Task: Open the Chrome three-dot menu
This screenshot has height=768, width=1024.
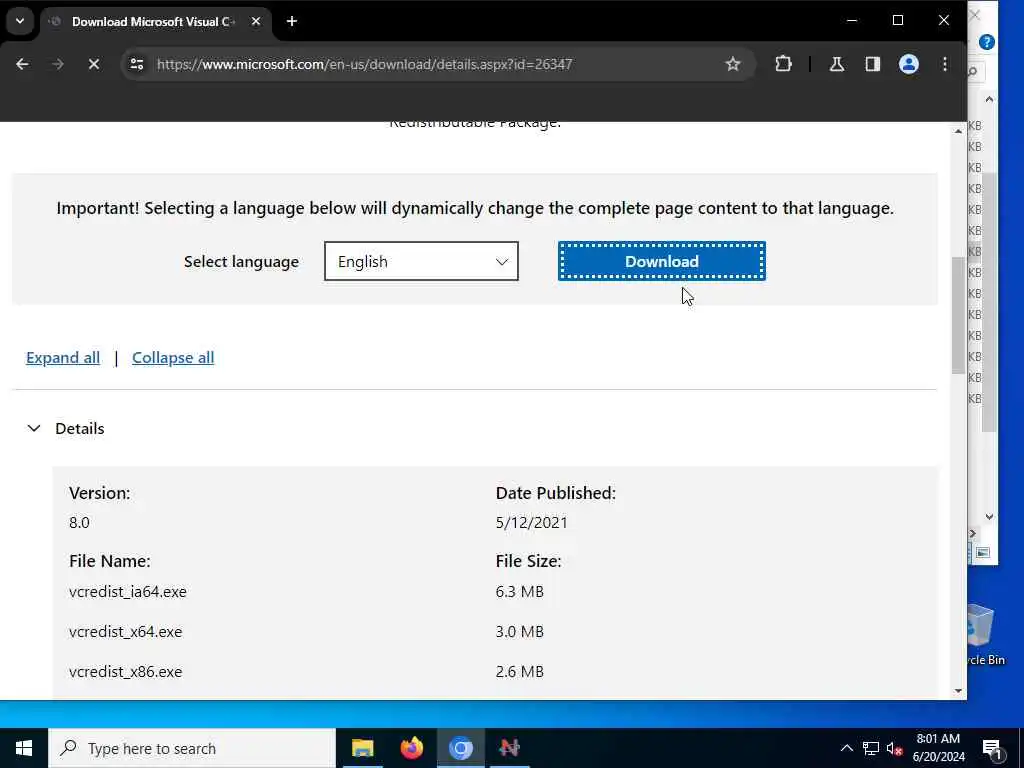Action: [x=945, y=64]
